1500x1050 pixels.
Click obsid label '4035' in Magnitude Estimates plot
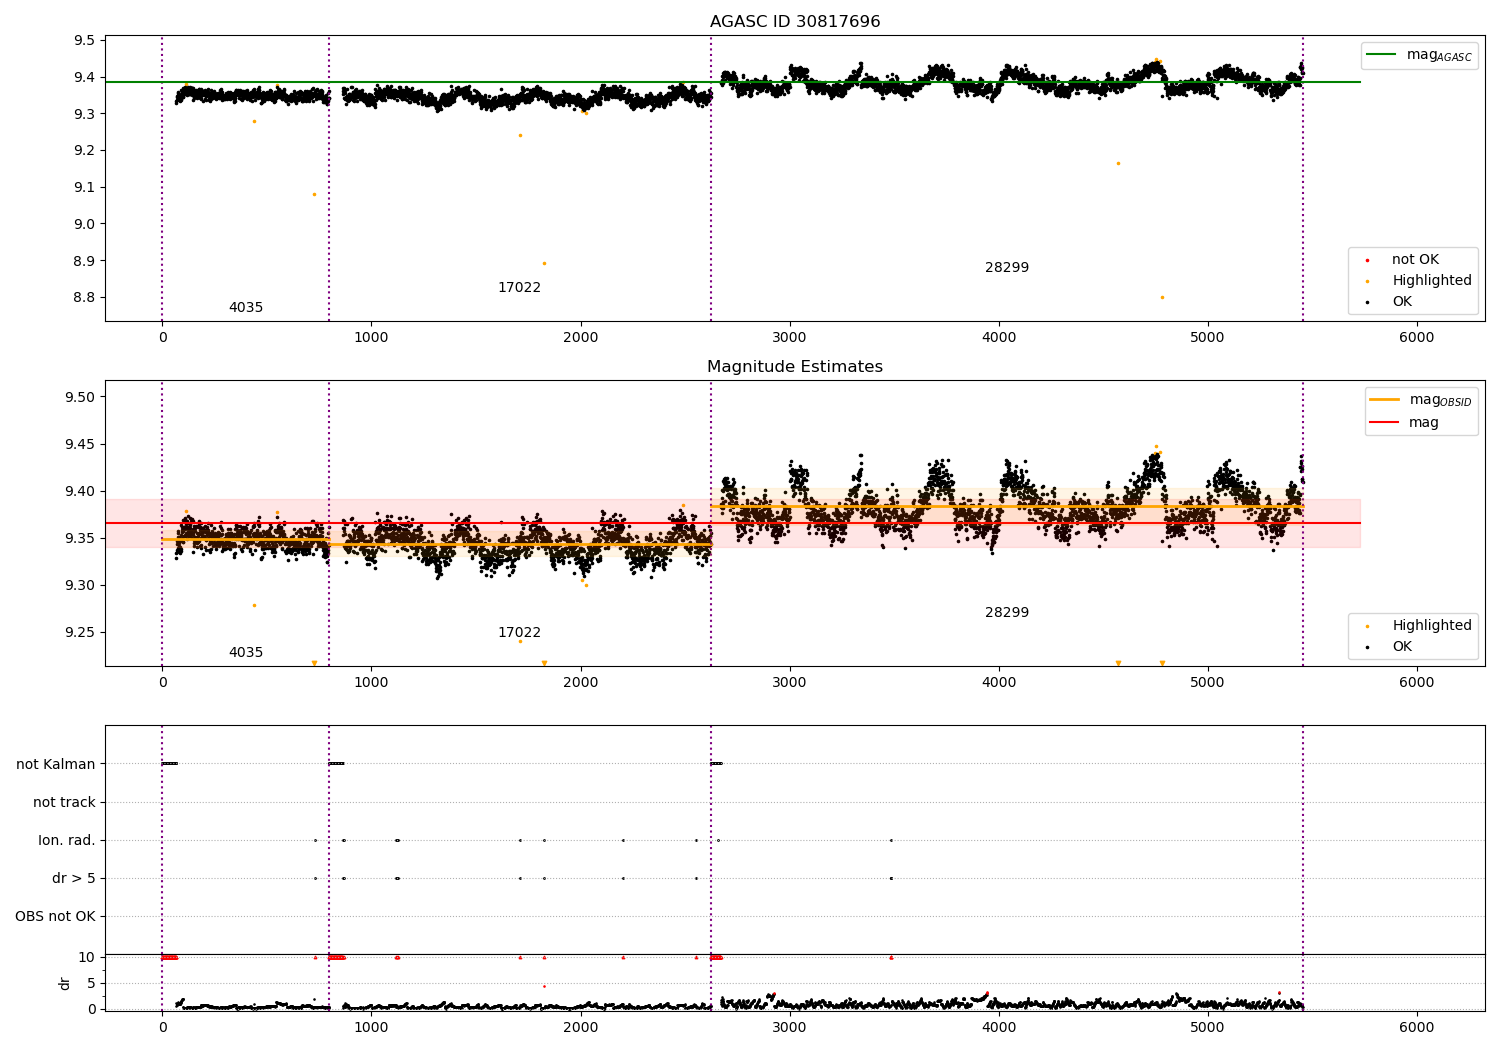tap(246, 653)
